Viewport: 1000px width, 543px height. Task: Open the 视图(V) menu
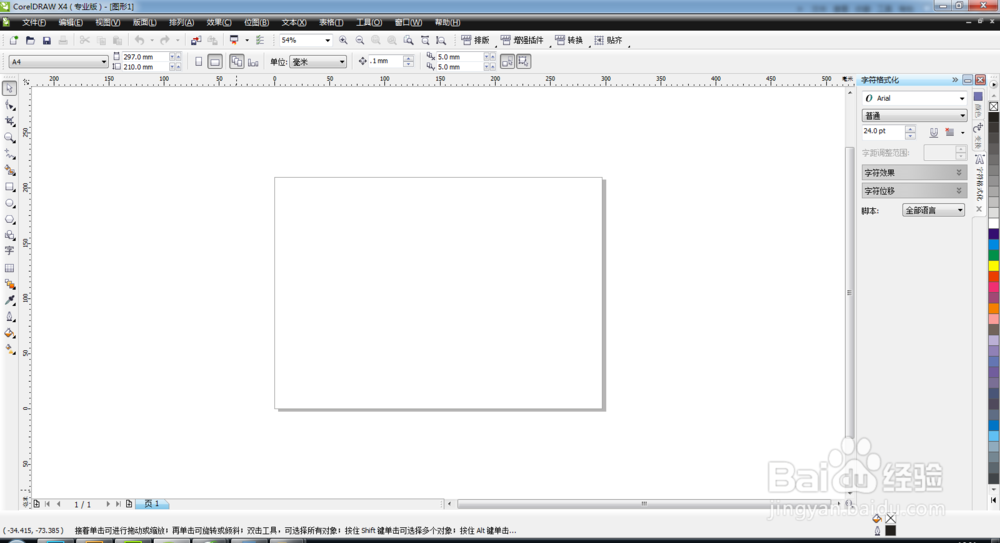pos(108,22)
